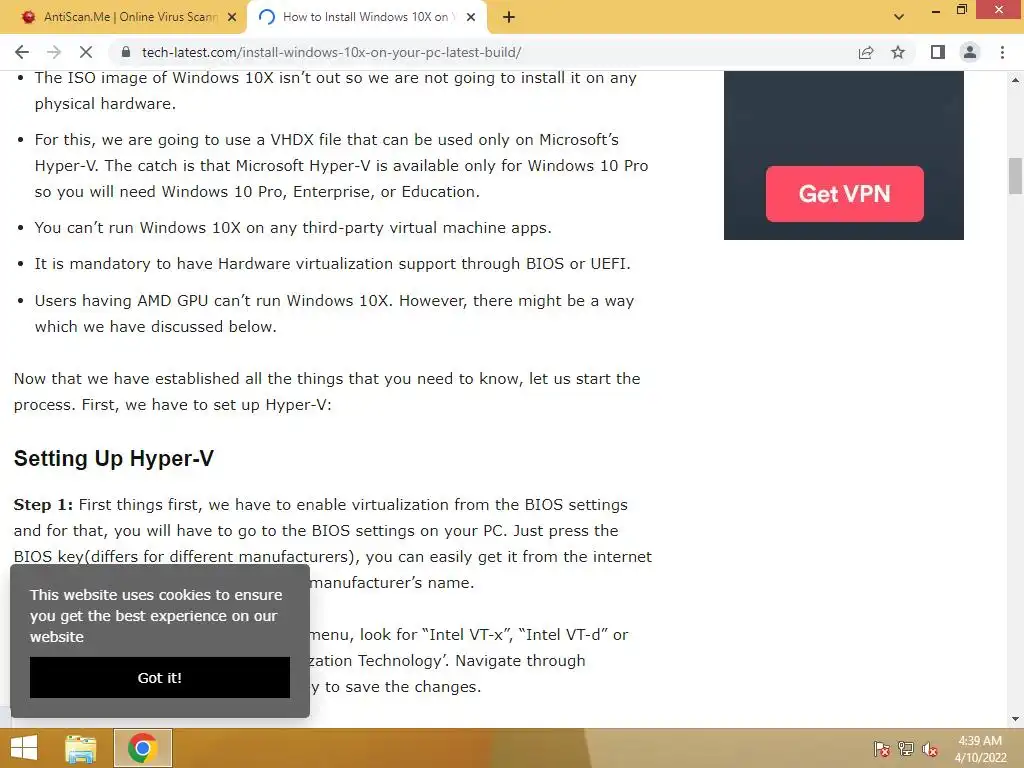Screen dimensions: 1024x768
Task: Click the Setting Up Hyper-V heading
Action: tap(114, 458)
